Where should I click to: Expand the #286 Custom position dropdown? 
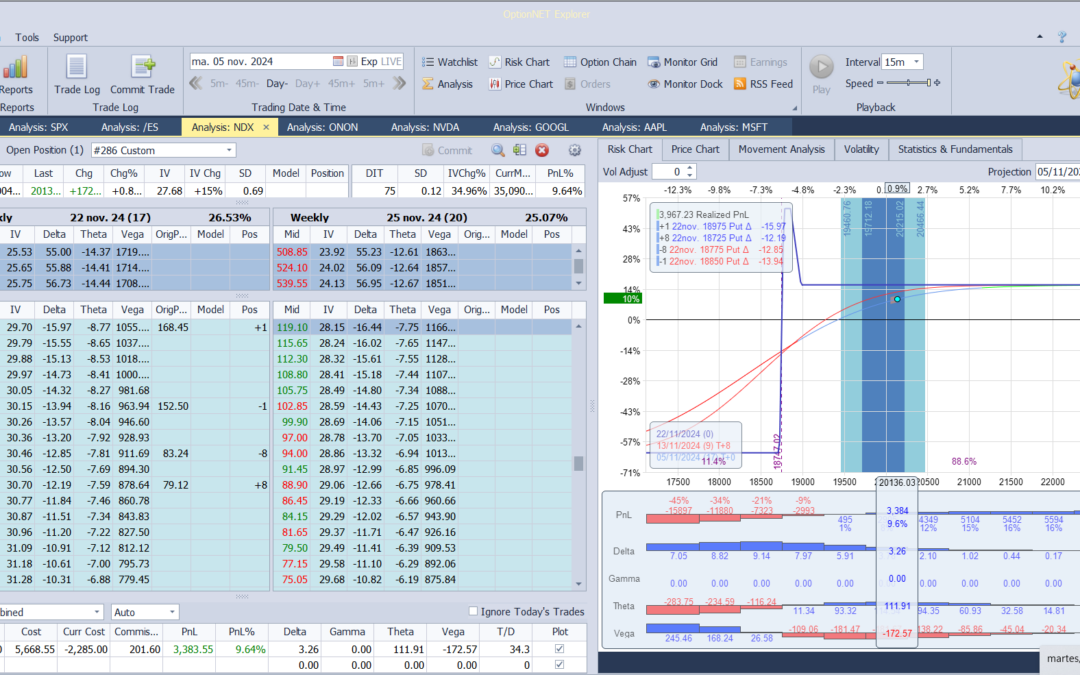[x=229, y=150]
